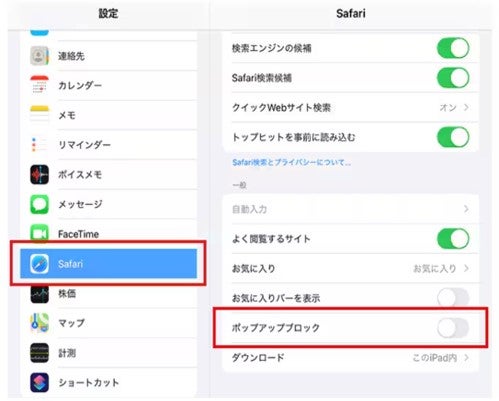The height and width of the screenshot is (401, 499).
Task: Open Safari検索とプライバシーについて link
Action: pyautogui.click(x=291, y=162)
